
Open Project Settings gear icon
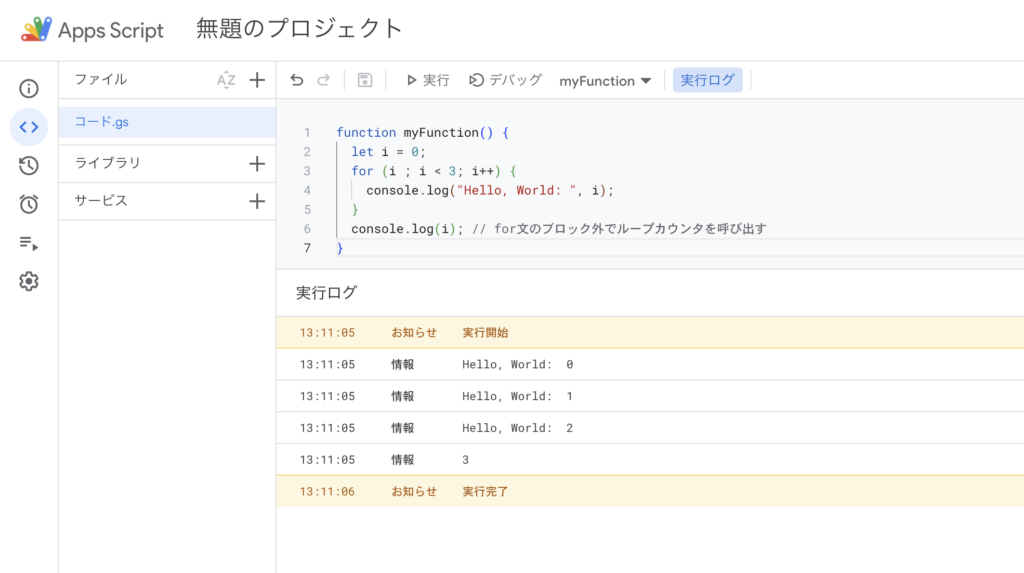click(29, 282)
